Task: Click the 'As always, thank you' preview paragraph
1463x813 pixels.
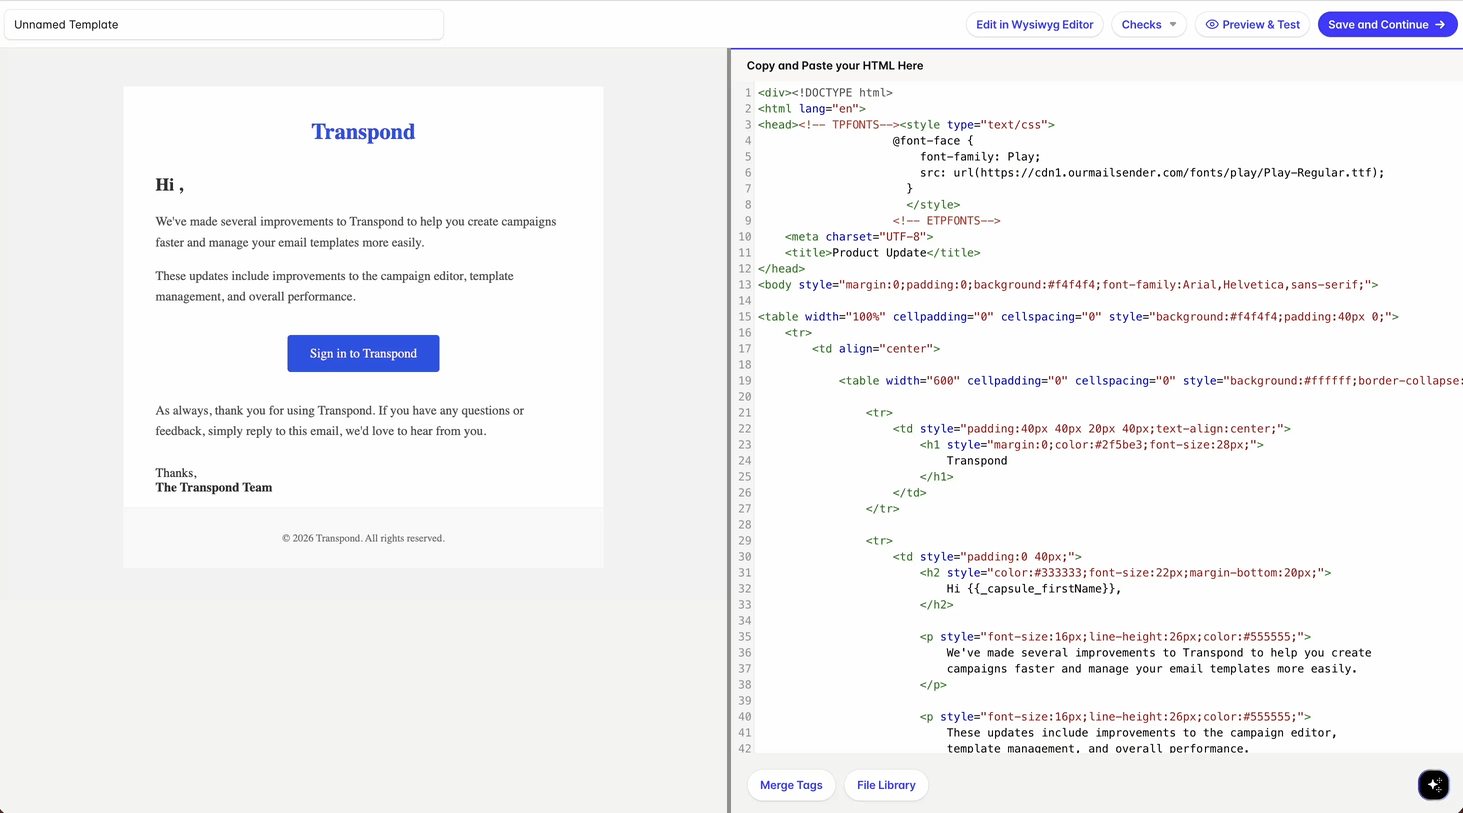Action: click(339, 421)
